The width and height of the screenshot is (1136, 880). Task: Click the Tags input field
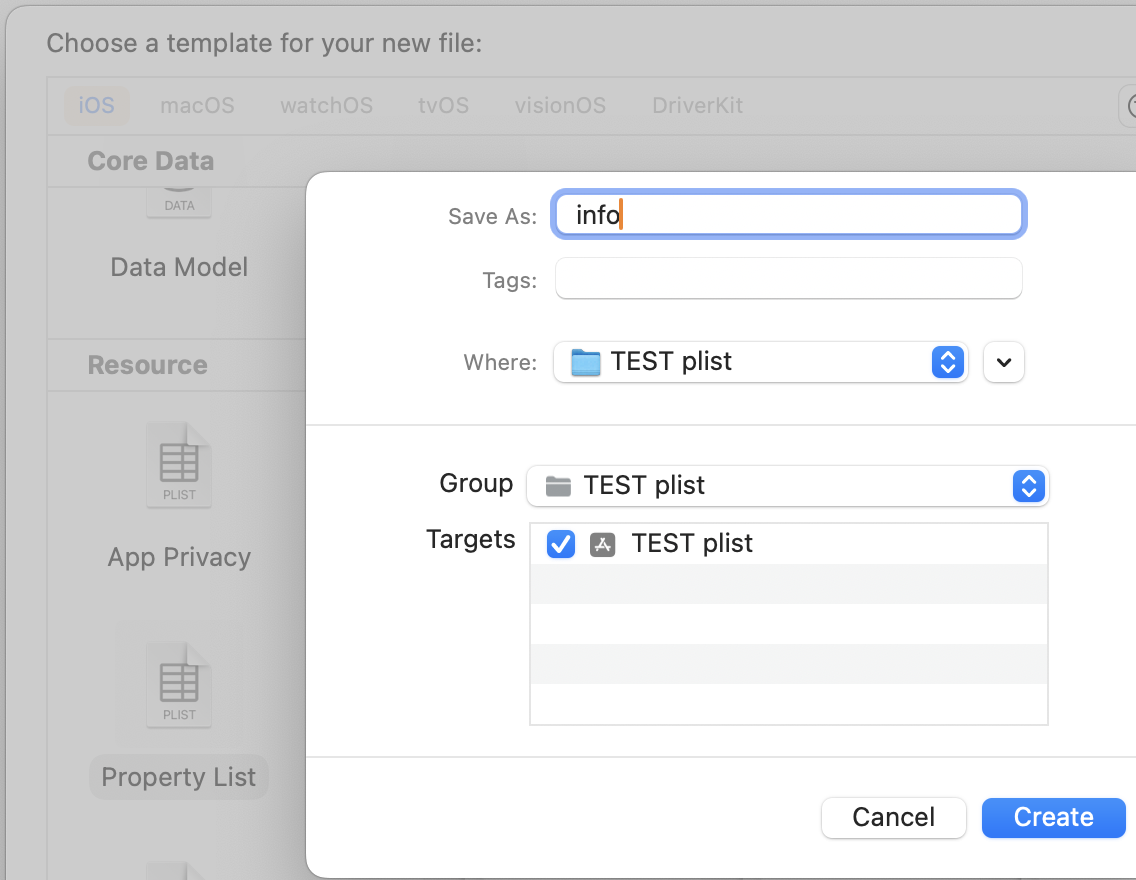click(x=788, y=279)
